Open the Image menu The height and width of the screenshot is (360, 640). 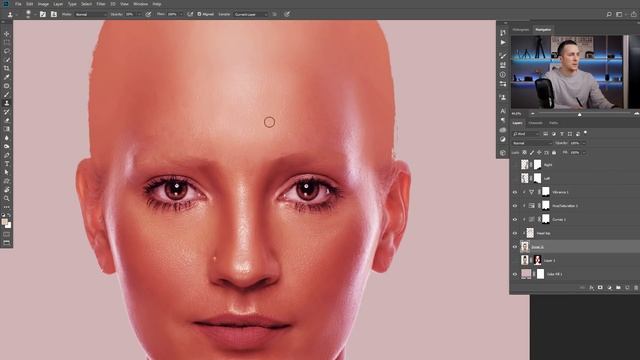point(43,4)
